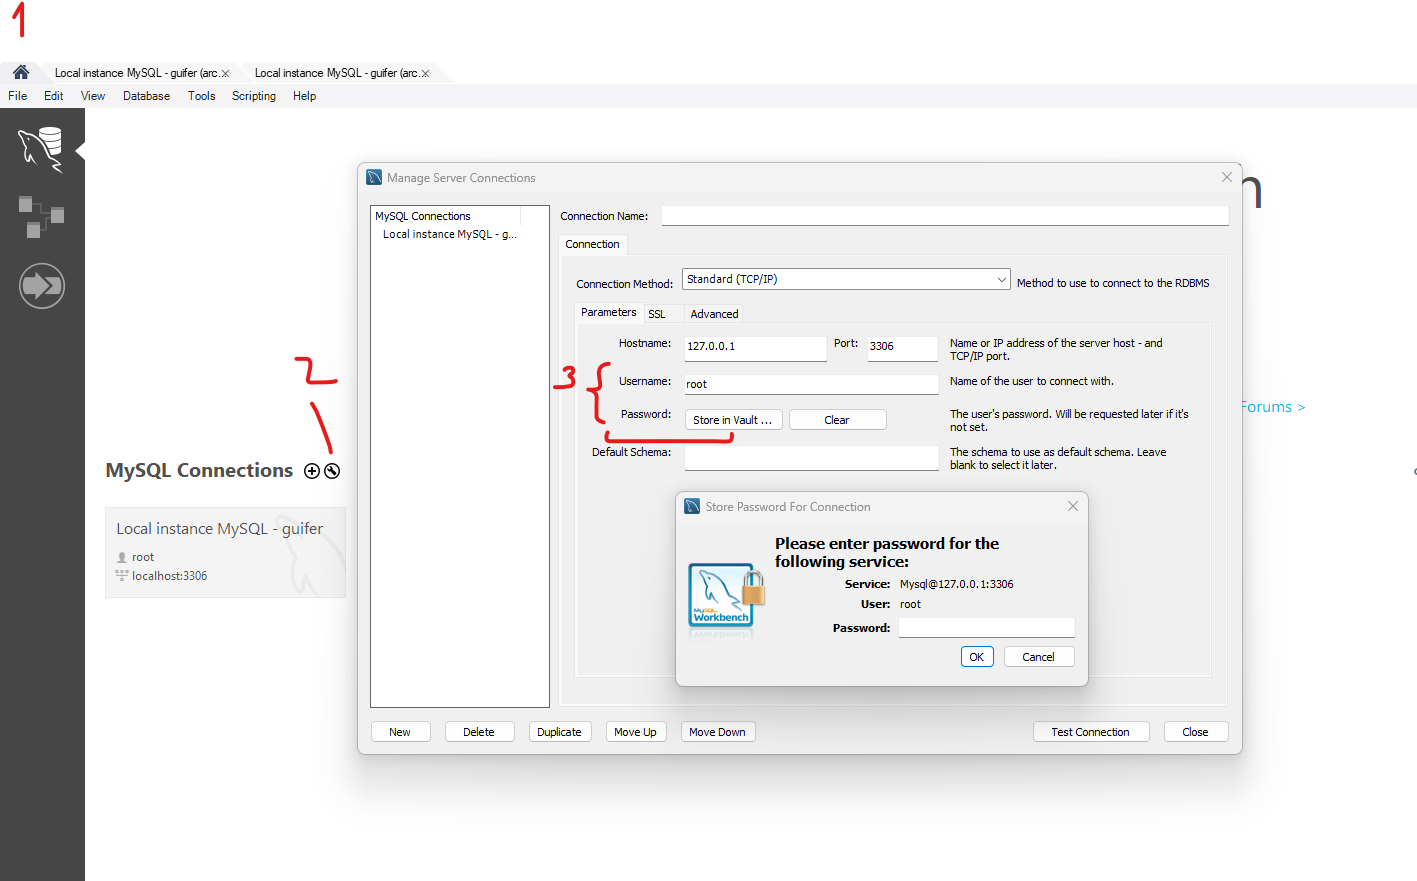
Task: Click the Port field showing 3306
Action: [x=902, y=346]
